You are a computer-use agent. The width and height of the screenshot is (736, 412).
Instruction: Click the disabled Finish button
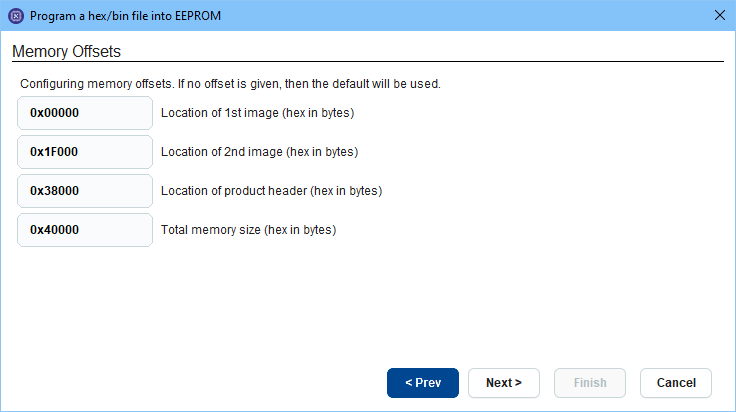pyautogui.click(x=590, y=383)
